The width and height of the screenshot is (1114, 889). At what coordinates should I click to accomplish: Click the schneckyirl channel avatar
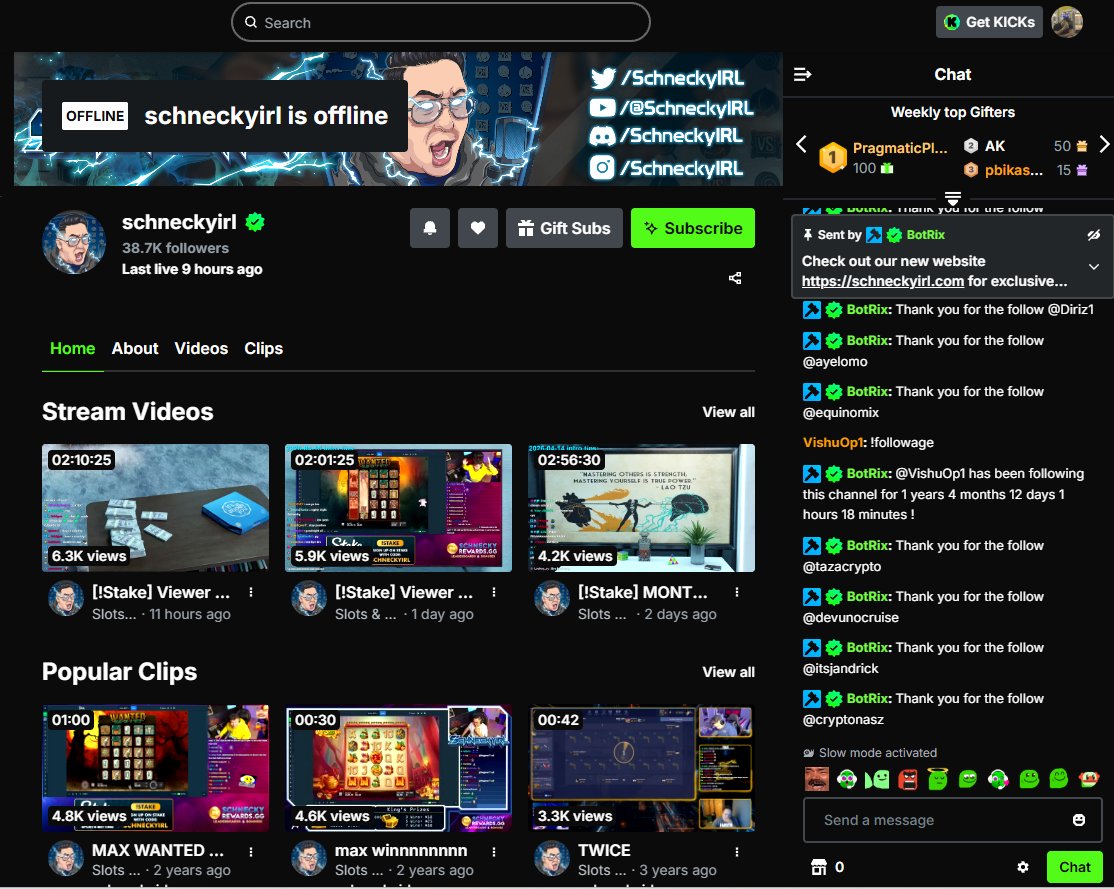pos(74,242)
